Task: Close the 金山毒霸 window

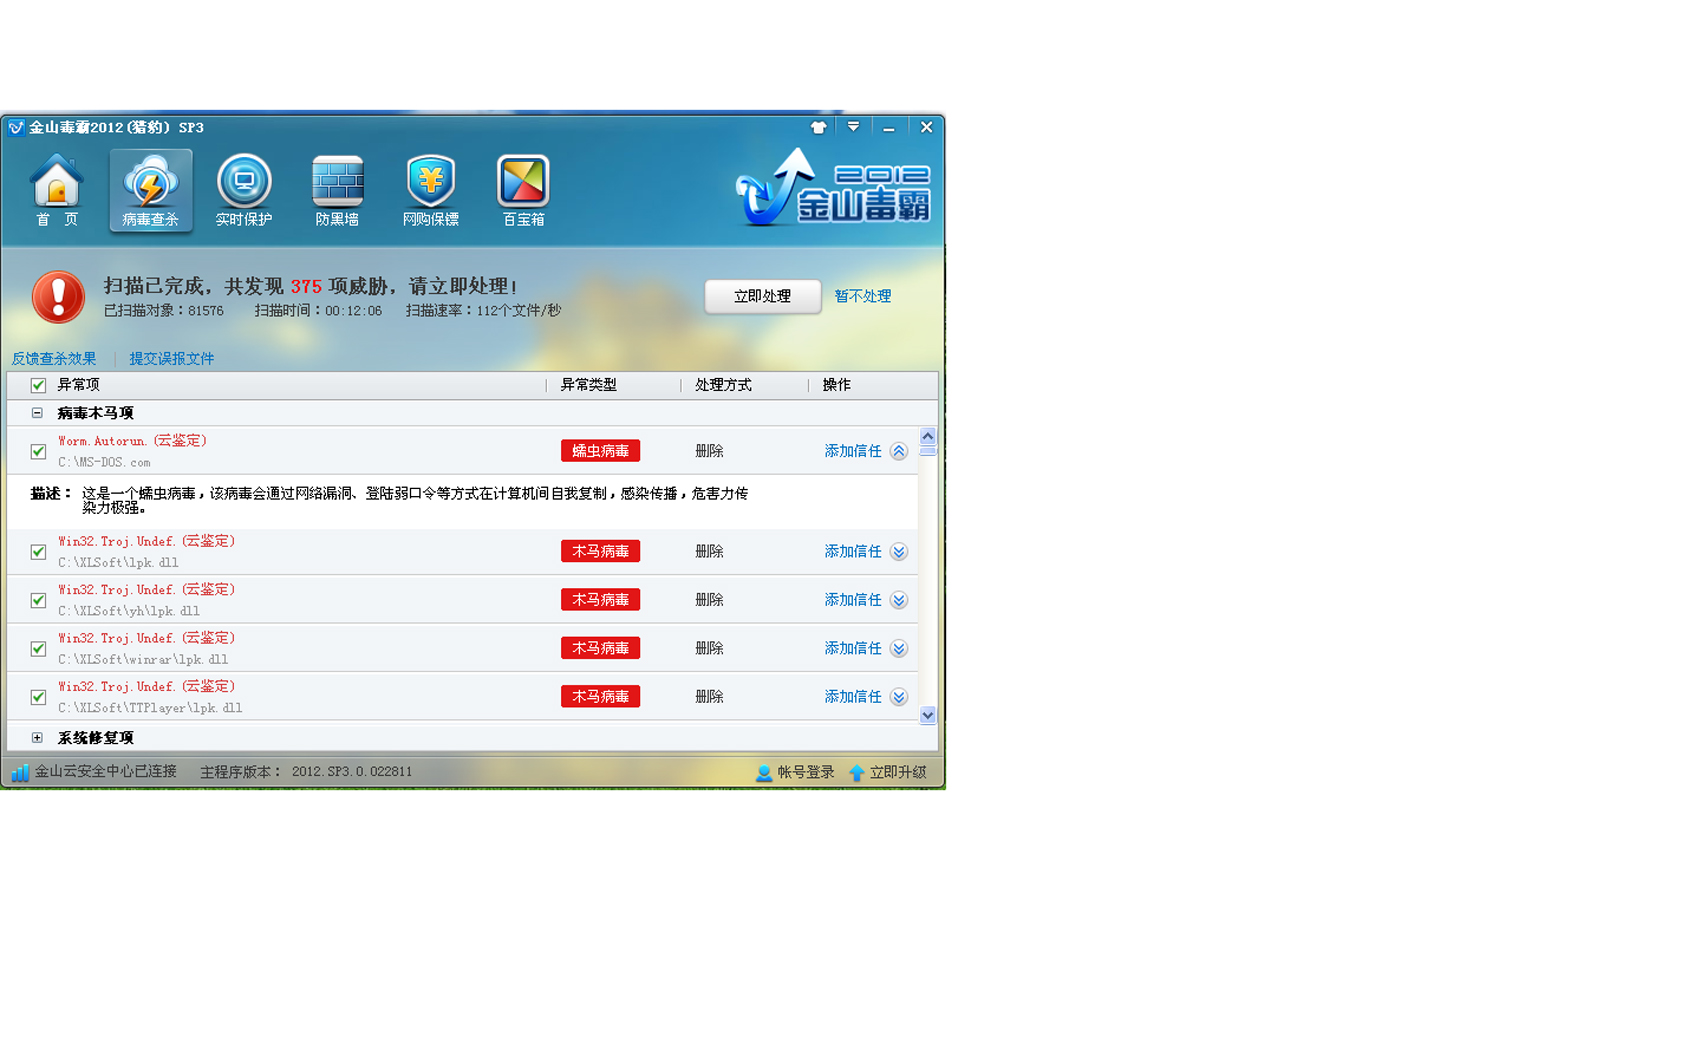Action: (926, 127)
